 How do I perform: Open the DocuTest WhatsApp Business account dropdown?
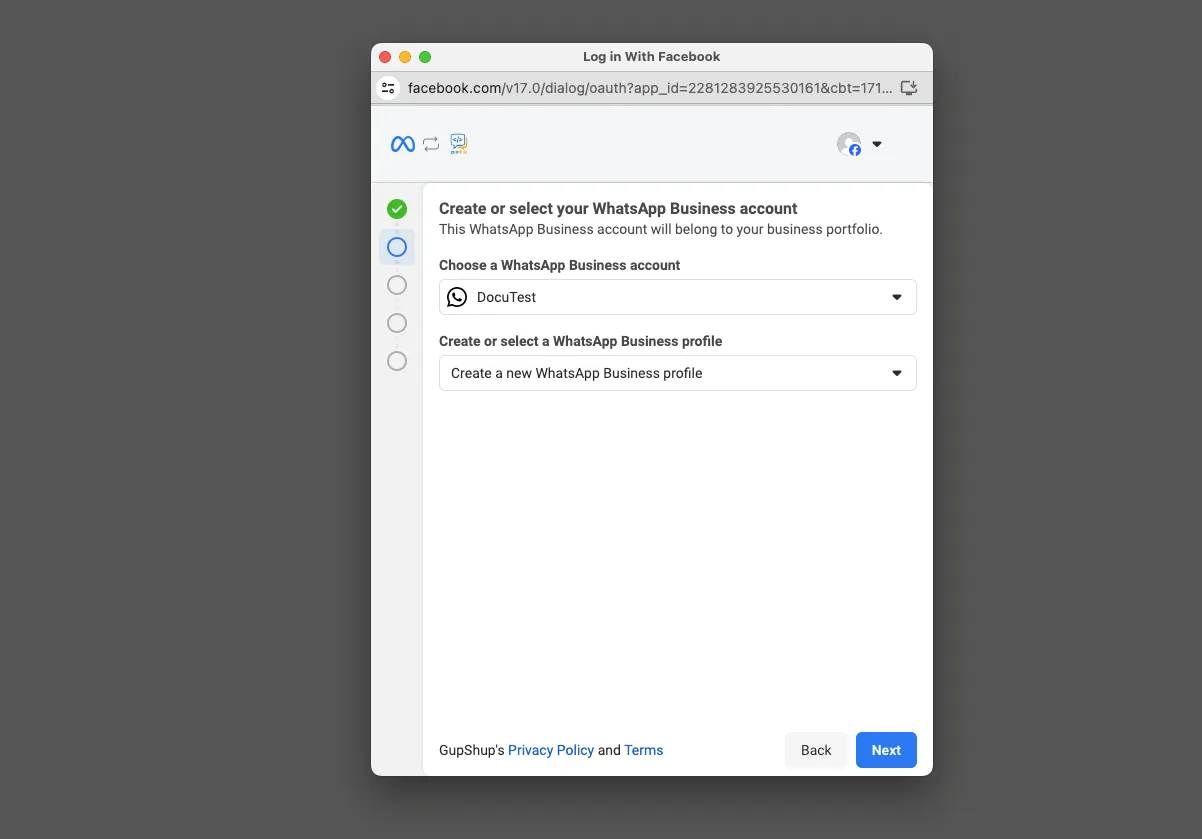click(678, 297)
